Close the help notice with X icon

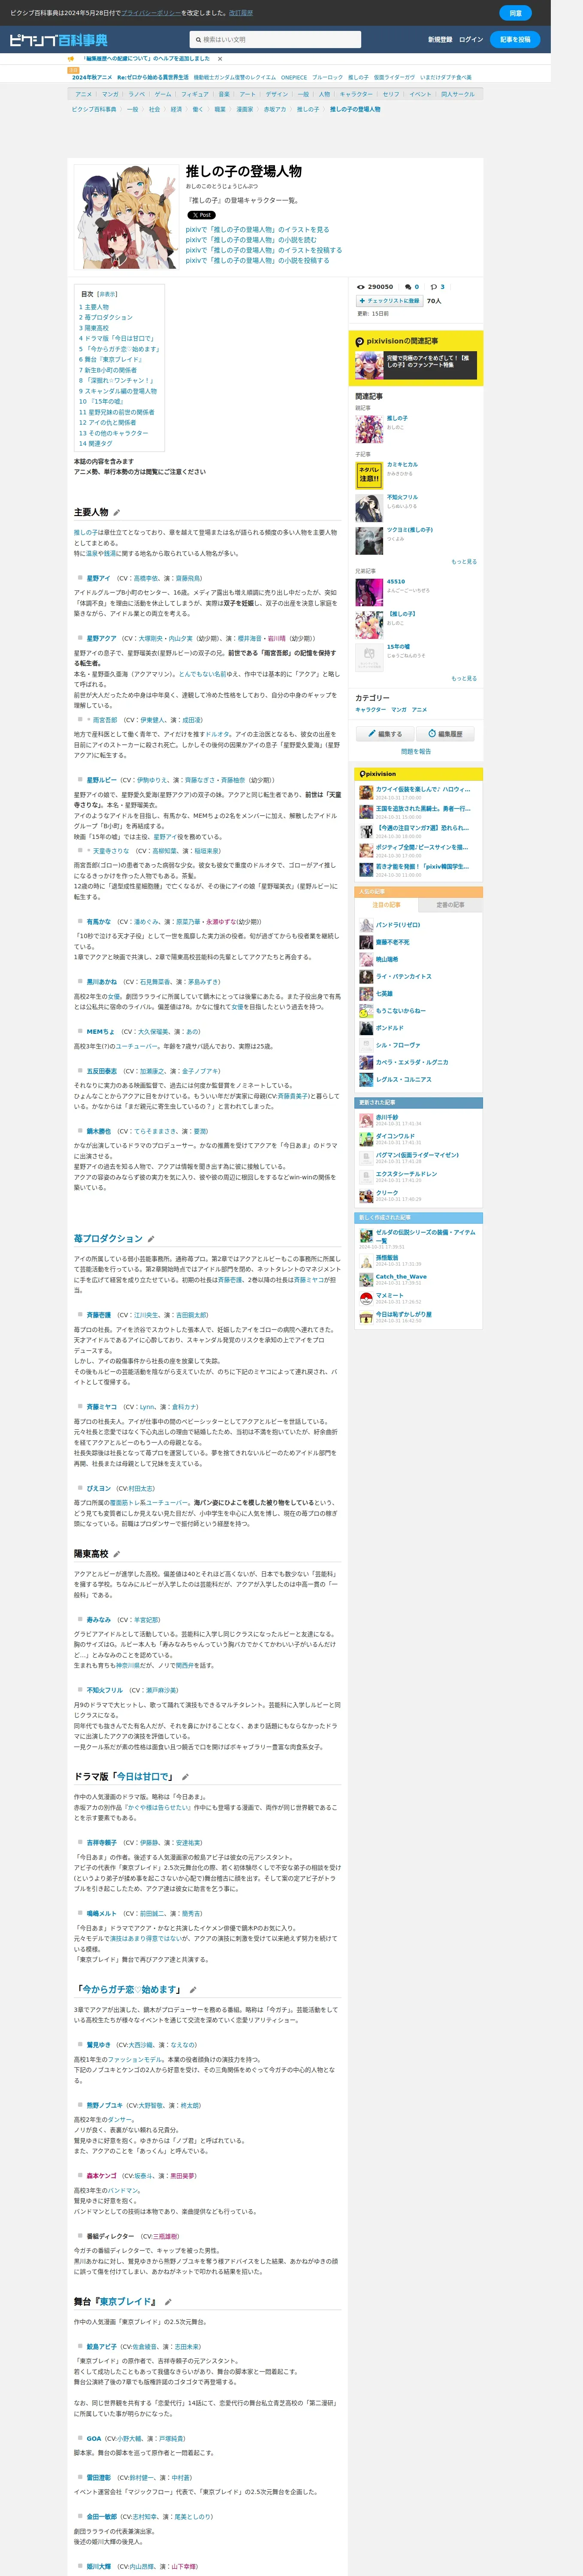pyautogui.click(x=220, y=59)
